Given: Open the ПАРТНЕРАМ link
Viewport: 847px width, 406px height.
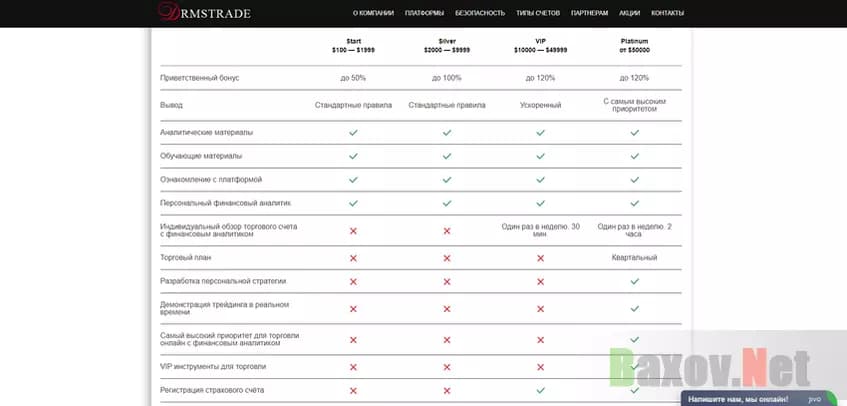Looking at the screenshot, I should pos(589,13).
